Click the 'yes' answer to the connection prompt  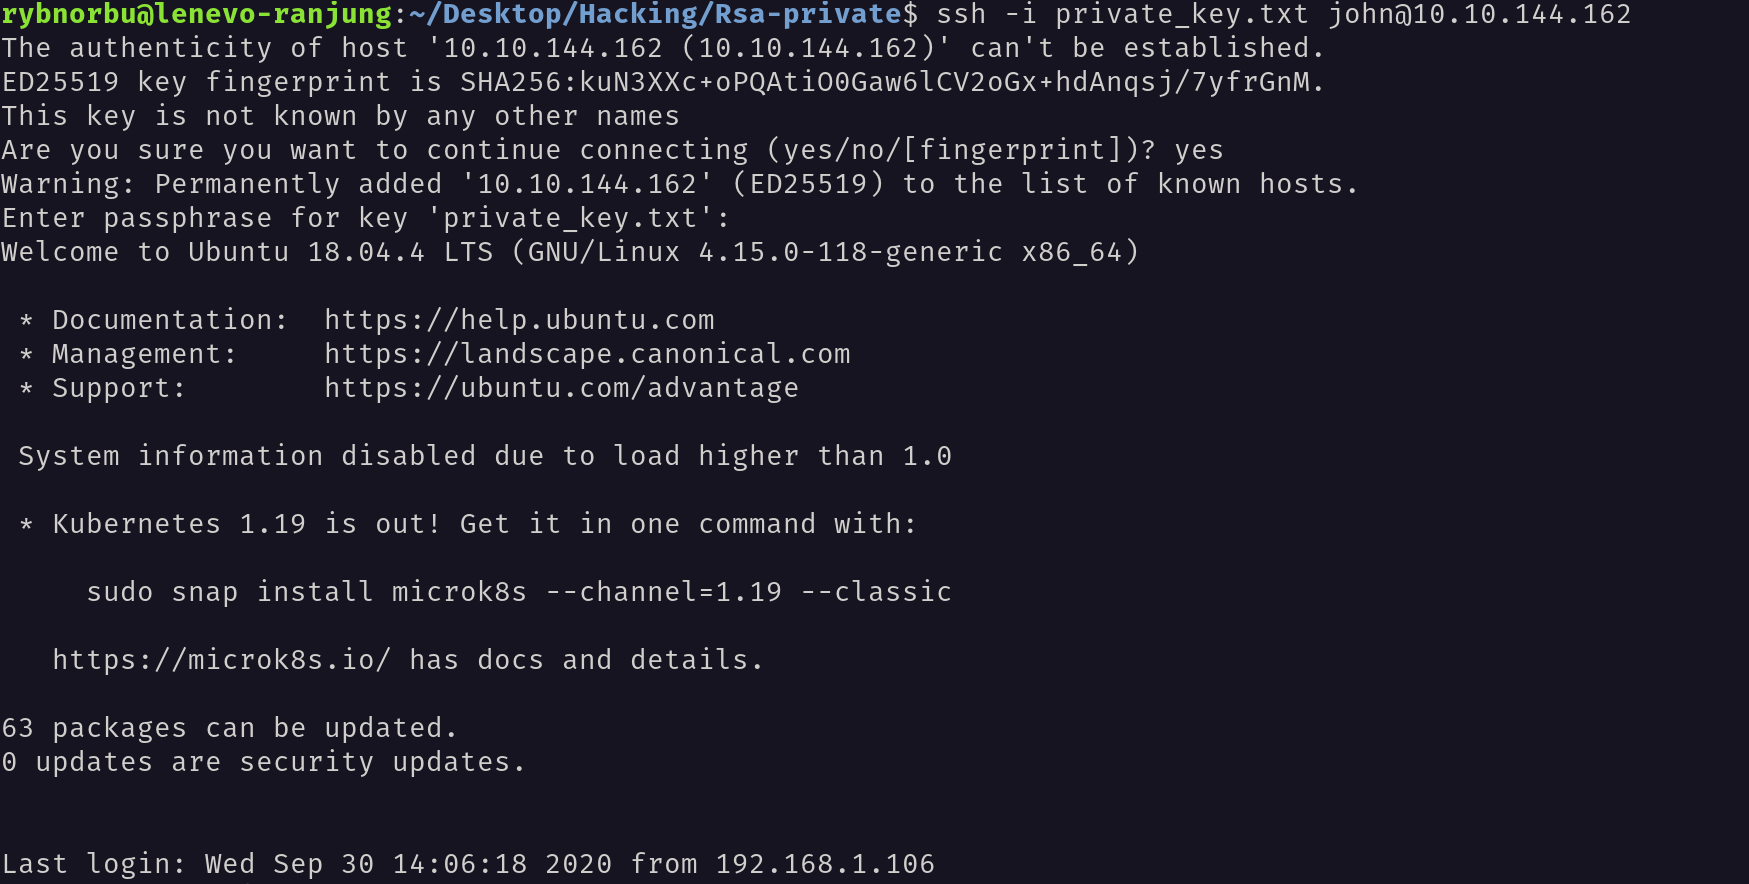[x=1199, y=150]
